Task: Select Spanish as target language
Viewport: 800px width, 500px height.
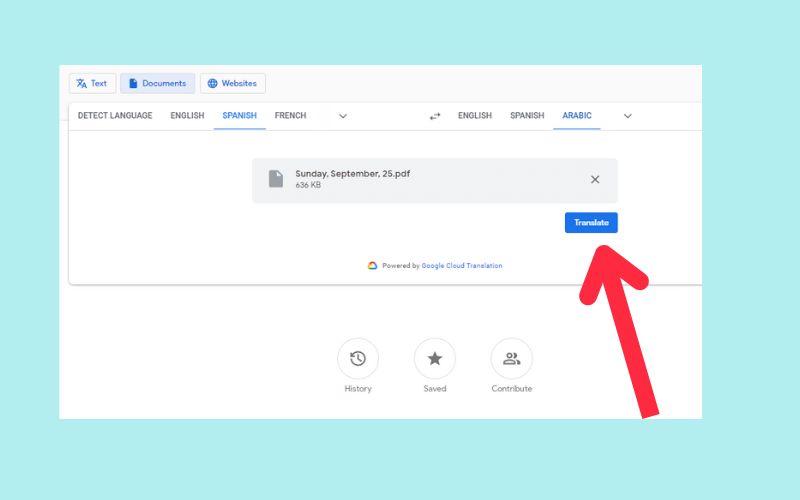Action: (x=527, y=116)
